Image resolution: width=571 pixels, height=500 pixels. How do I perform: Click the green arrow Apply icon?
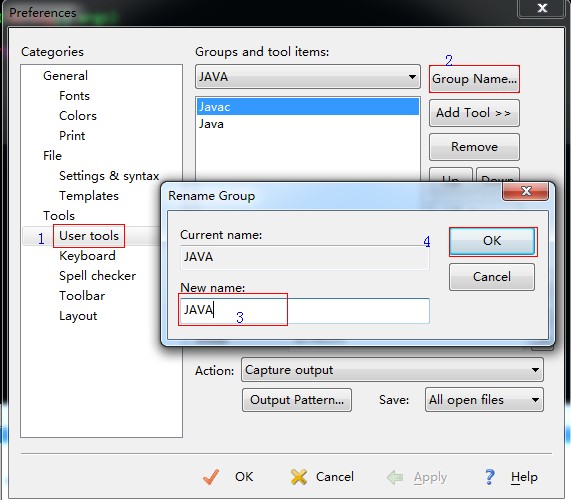tap(395, 477)
